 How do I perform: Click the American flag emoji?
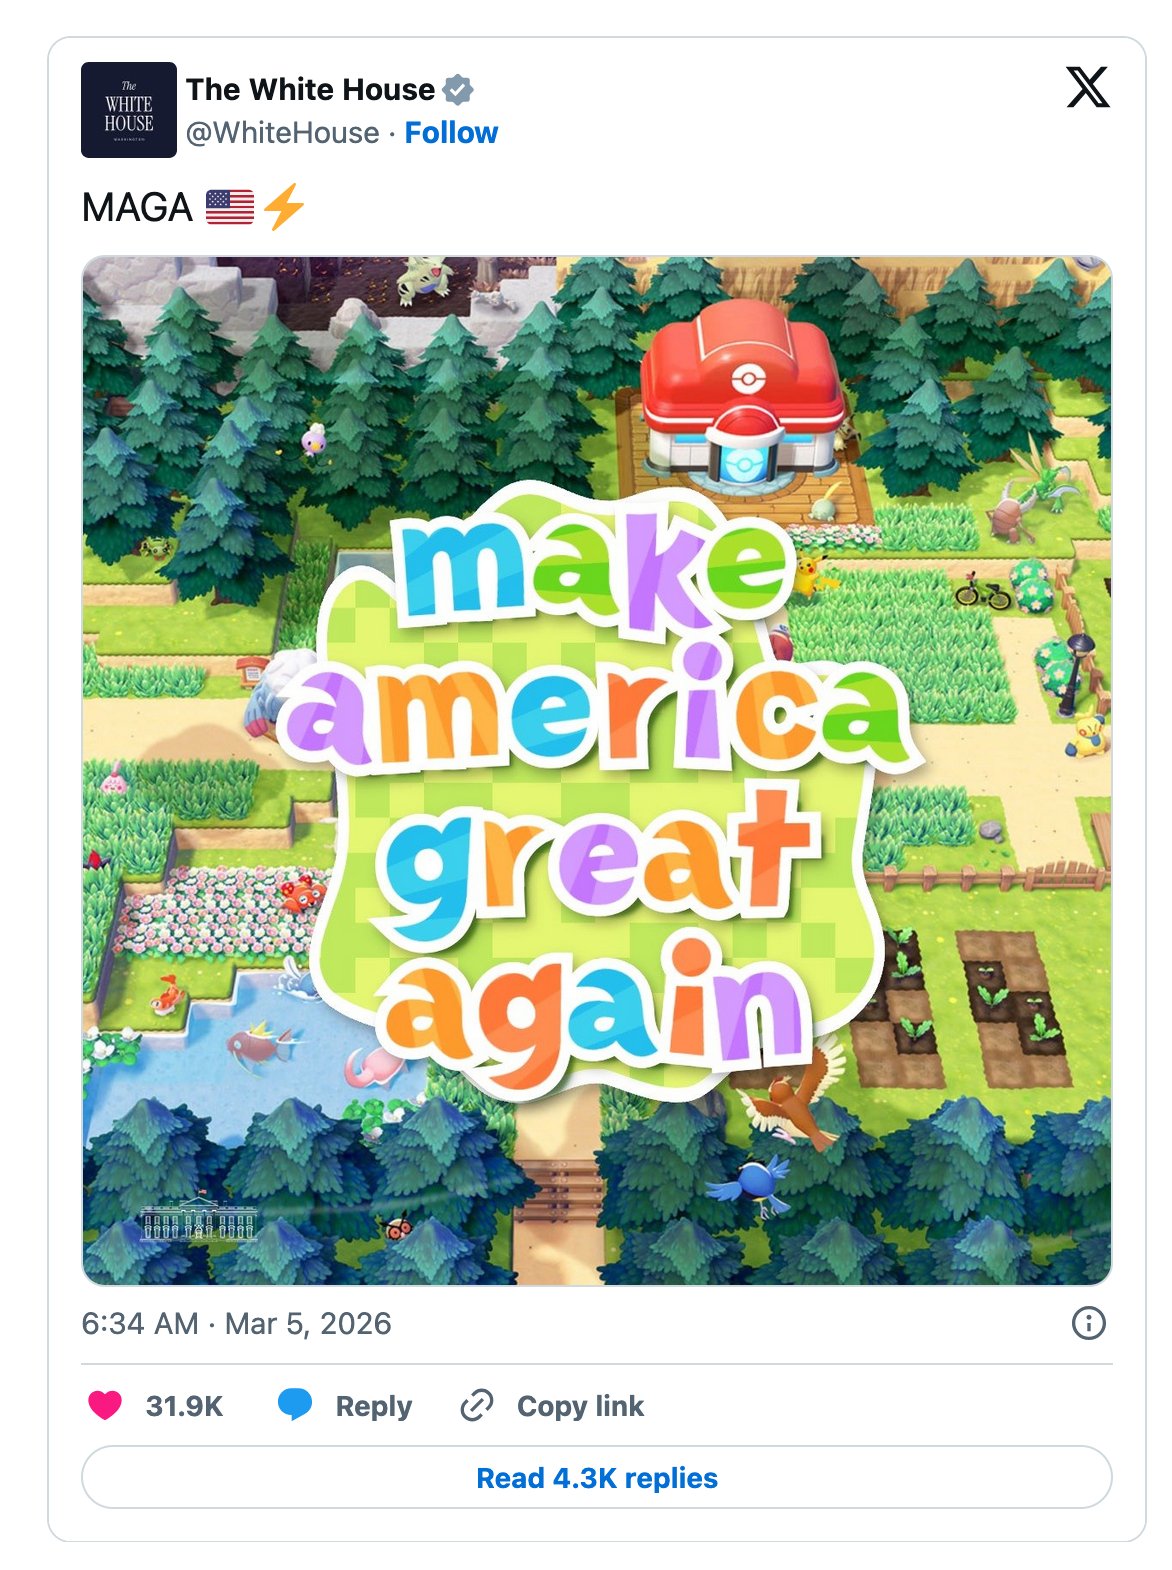(230, 207)
